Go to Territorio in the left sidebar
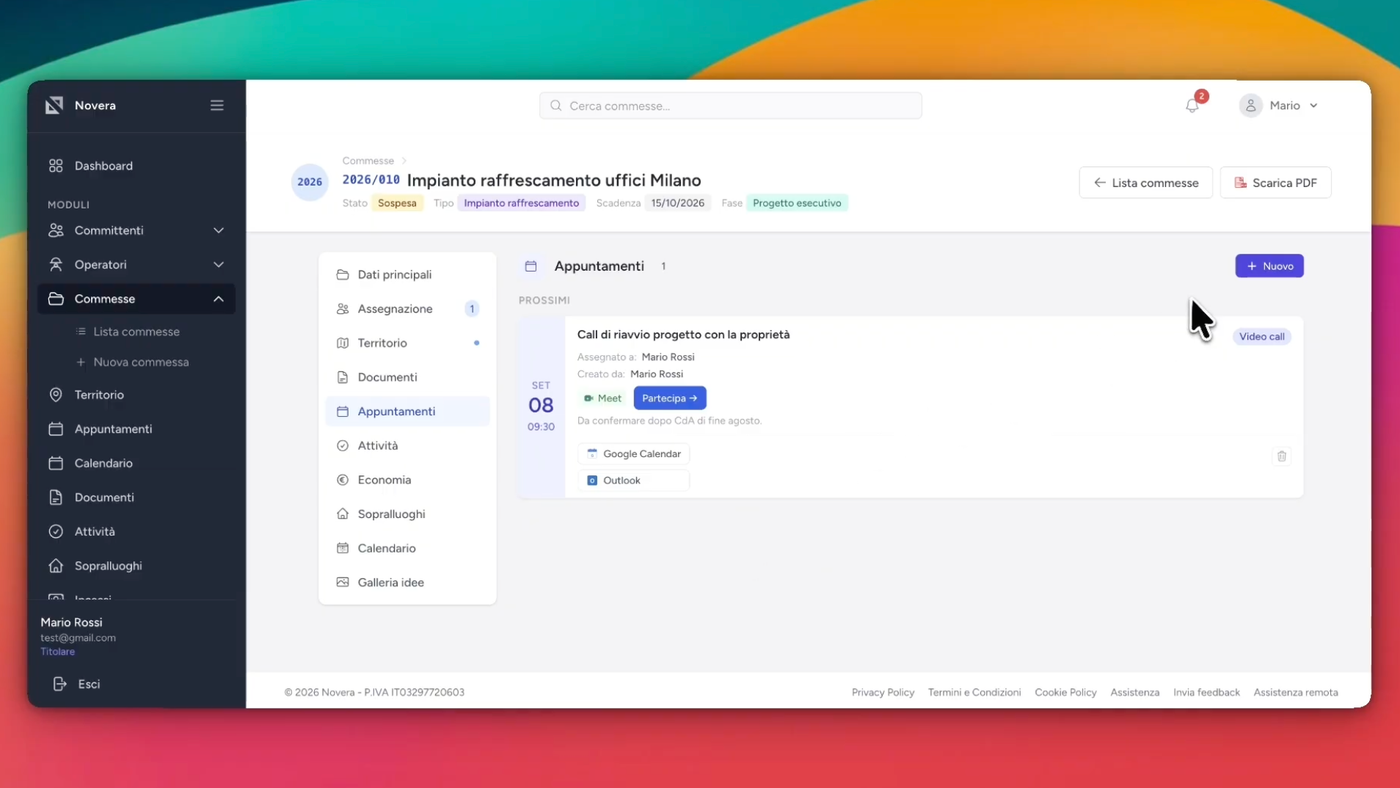Viewport: 1400px width, 788px height. pos(136,395)
